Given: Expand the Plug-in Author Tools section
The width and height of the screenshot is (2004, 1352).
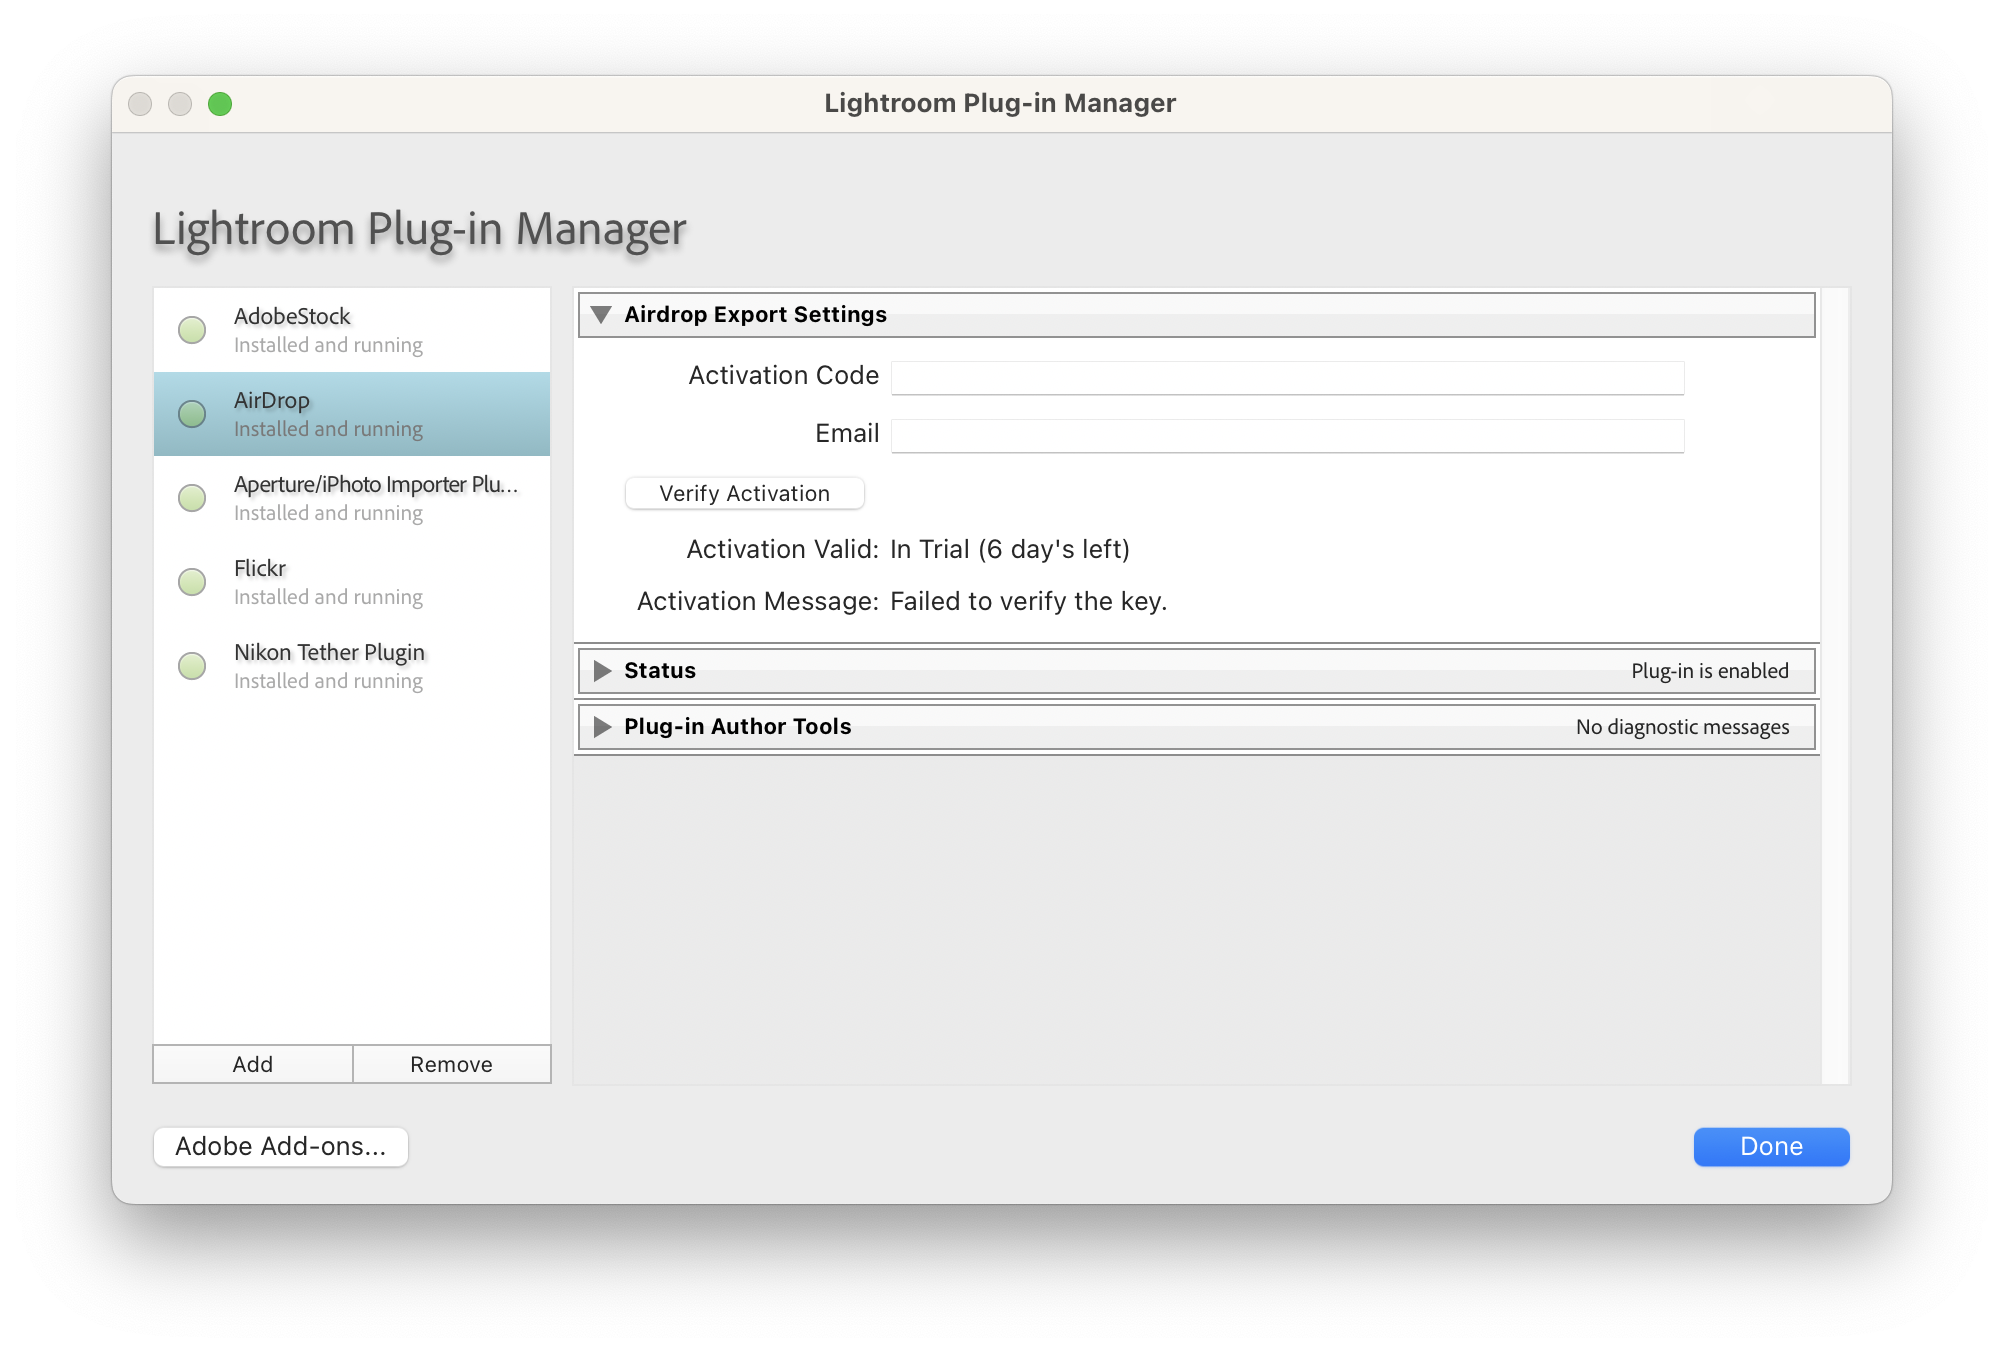Looking at the screenshot, I should pyautogui.click(x=602, y=727).
